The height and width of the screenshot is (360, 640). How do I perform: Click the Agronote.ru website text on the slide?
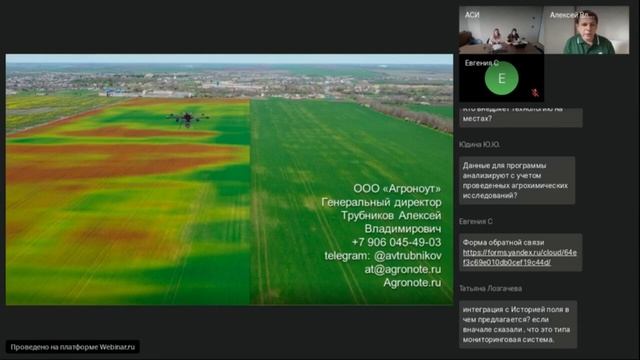[x=412, y=282]
